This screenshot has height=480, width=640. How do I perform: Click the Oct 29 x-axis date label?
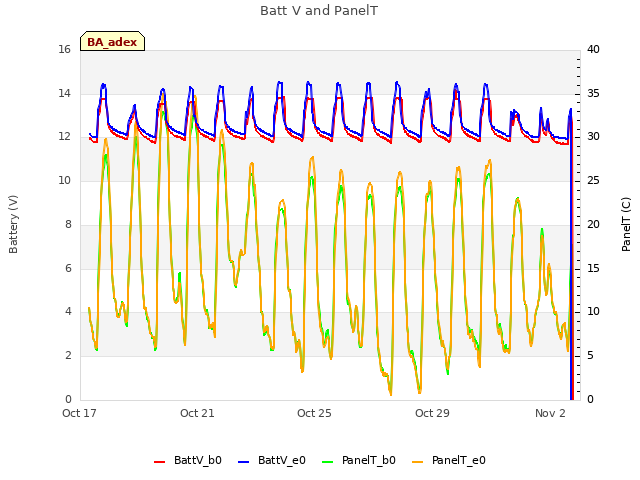pyautogui.click(x=432, y=413)
